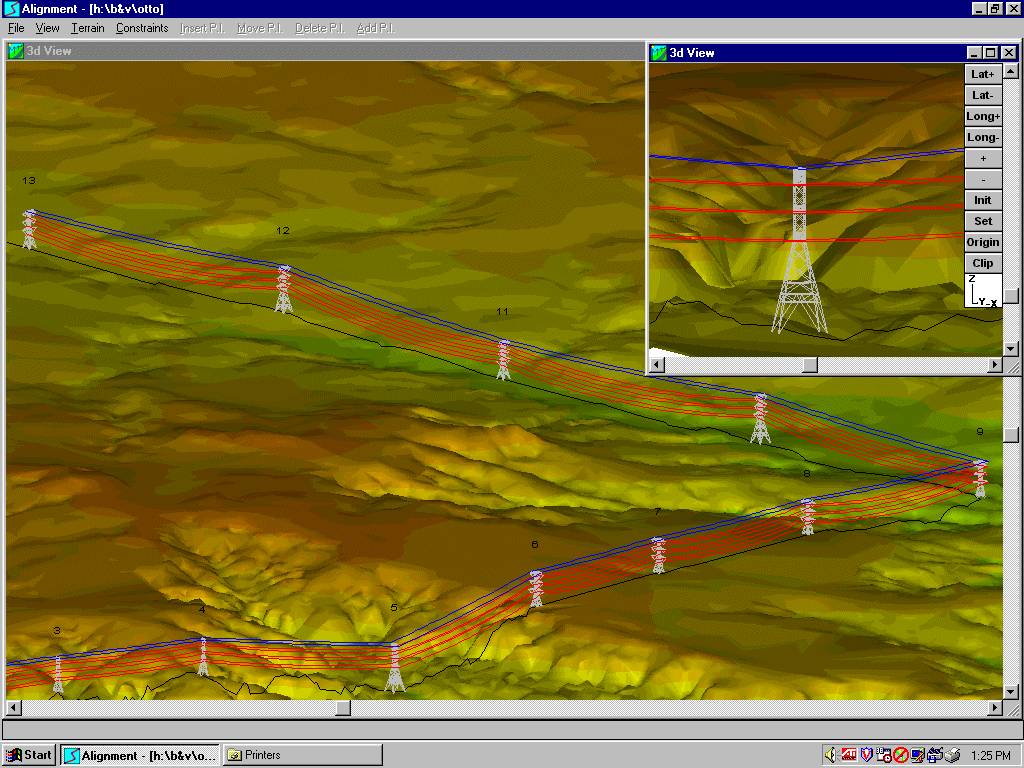Viewport: 1024px width, 768px height.
Task: Click the right arrow of the 3d View horizontal scrollbar
Action: [x=996, y=365]
